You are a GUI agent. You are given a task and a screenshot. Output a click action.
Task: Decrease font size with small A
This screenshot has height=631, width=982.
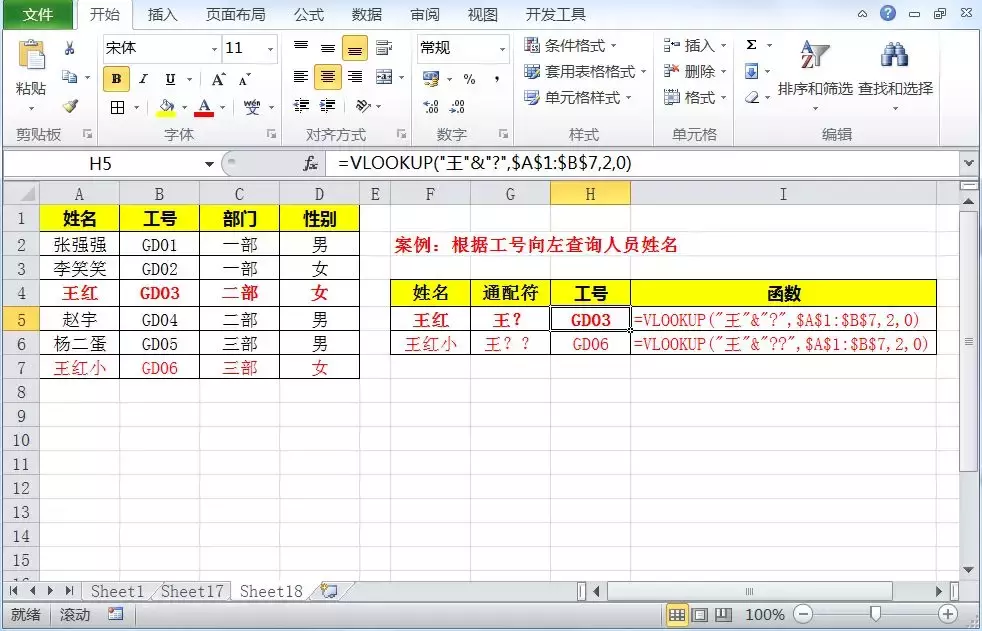point(245,79)
